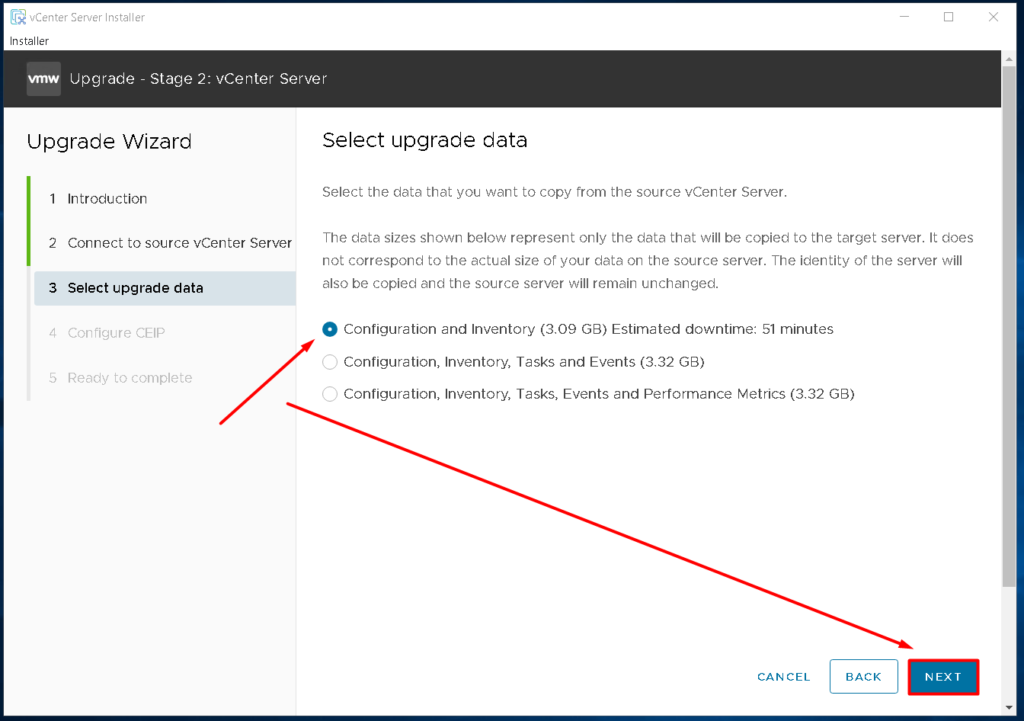The height and width of the screenshot is (721, 1024).
Task: Click the Select upgrade data page heading
Action: 424,140
